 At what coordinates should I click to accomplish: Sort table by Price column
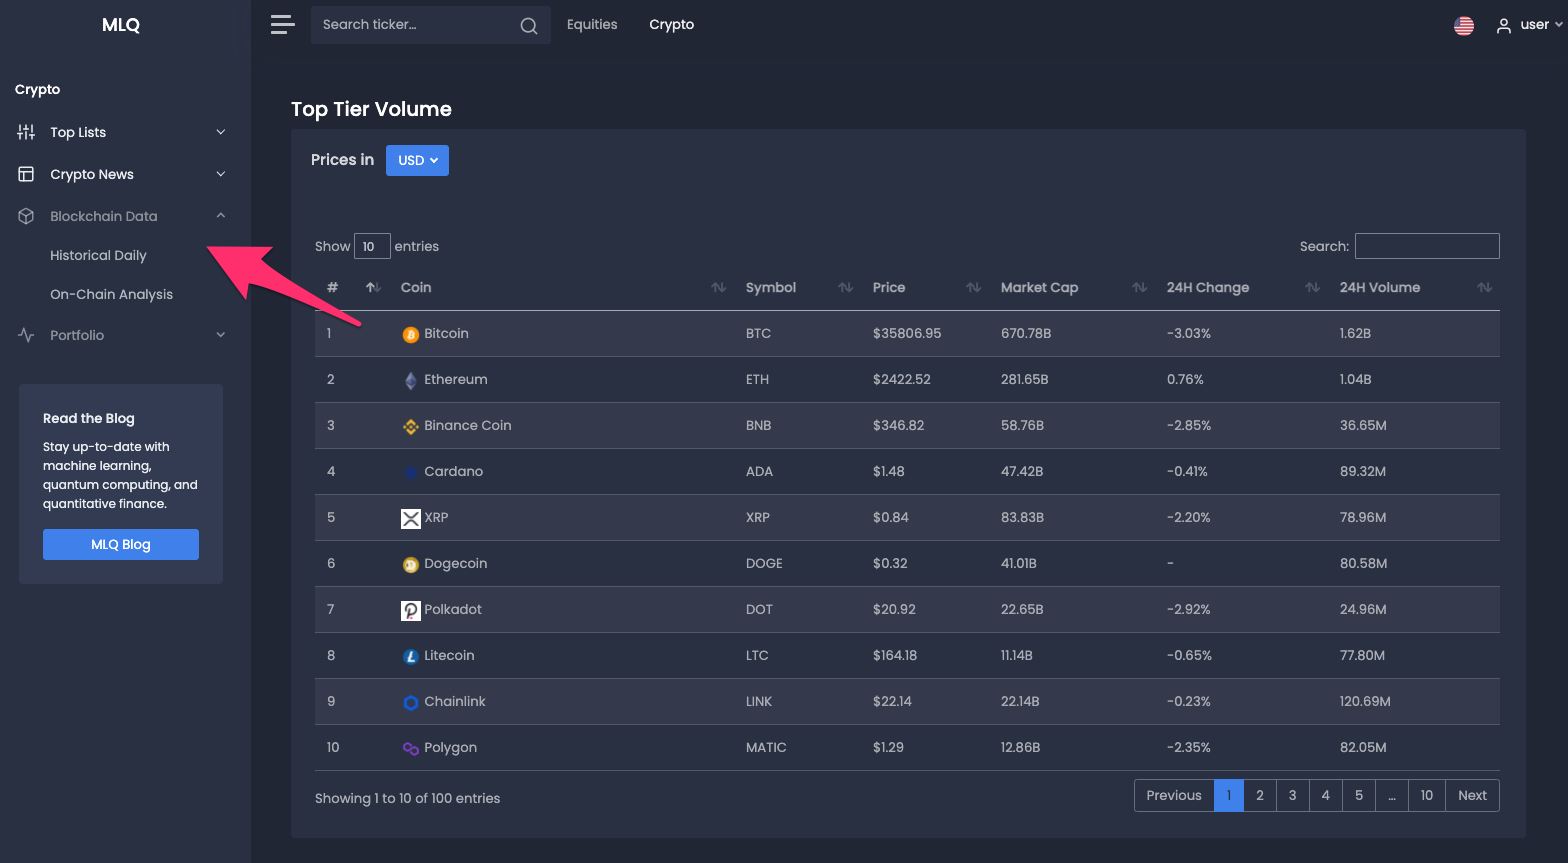point(973,288)
